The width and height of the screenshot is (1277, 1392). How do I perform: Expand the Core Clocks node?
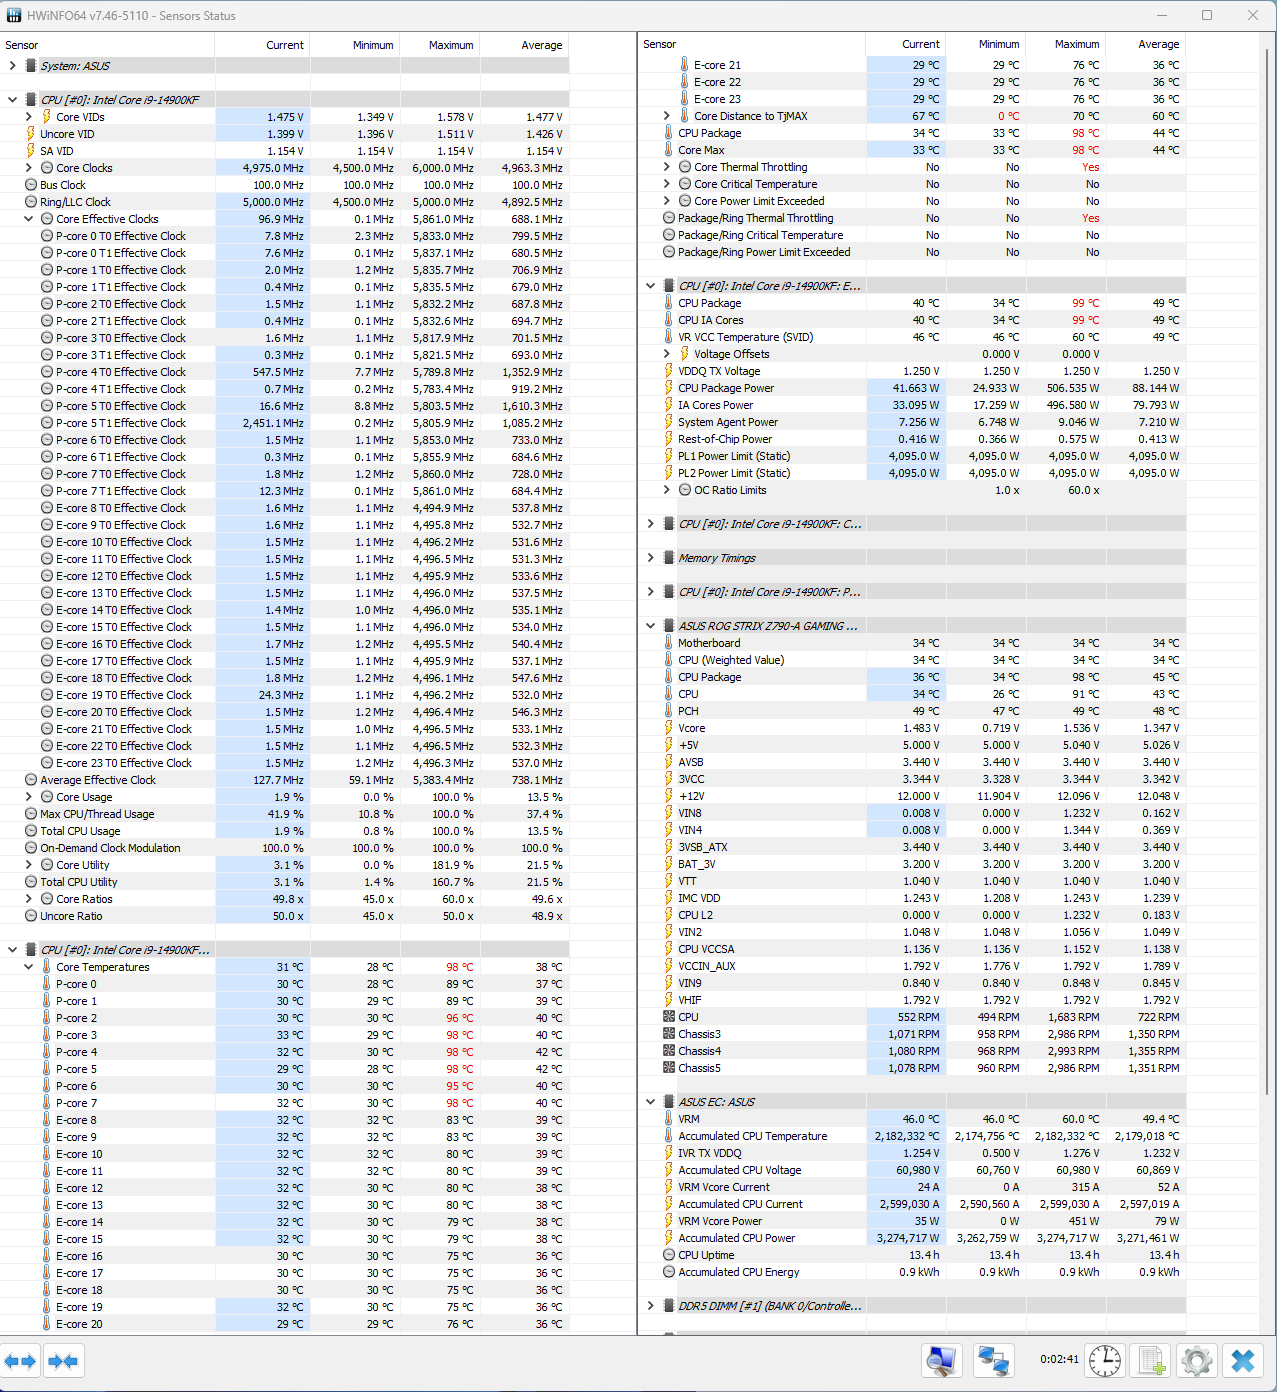[29, 168]
